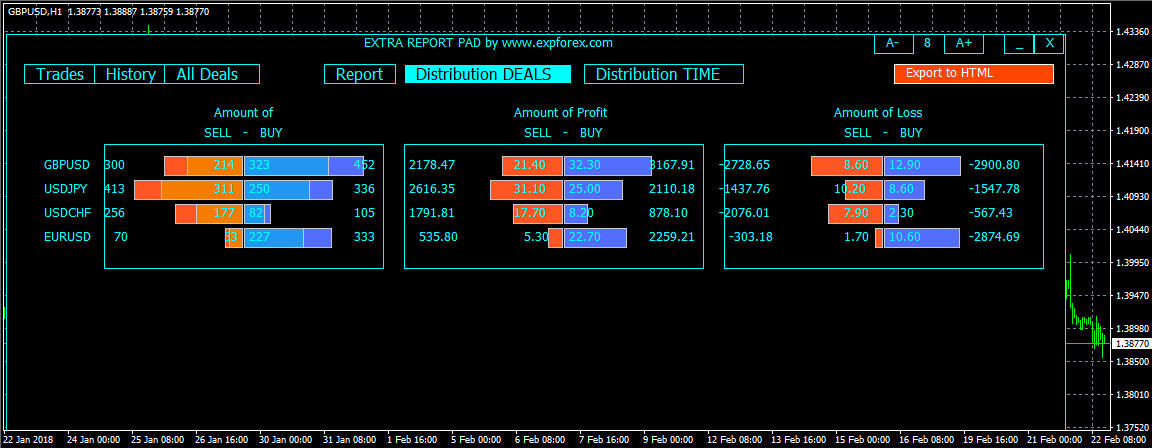This screenshot has height=448, width=1152.
Task: Click the GBPUSD symbol row label
Action: pos(68,166)
